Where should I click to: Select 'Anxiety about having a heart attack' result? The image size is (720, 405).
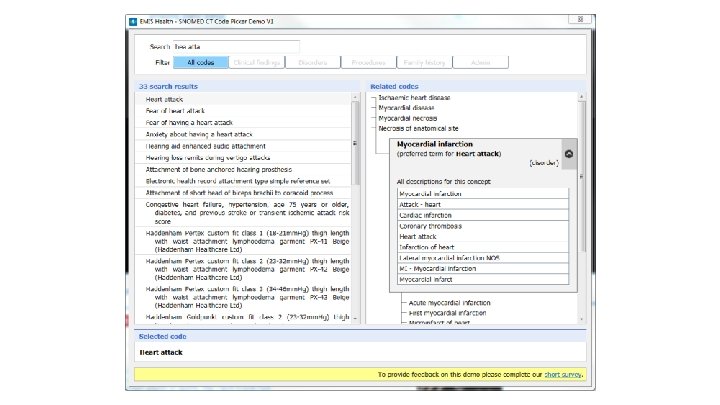point(243,134)
